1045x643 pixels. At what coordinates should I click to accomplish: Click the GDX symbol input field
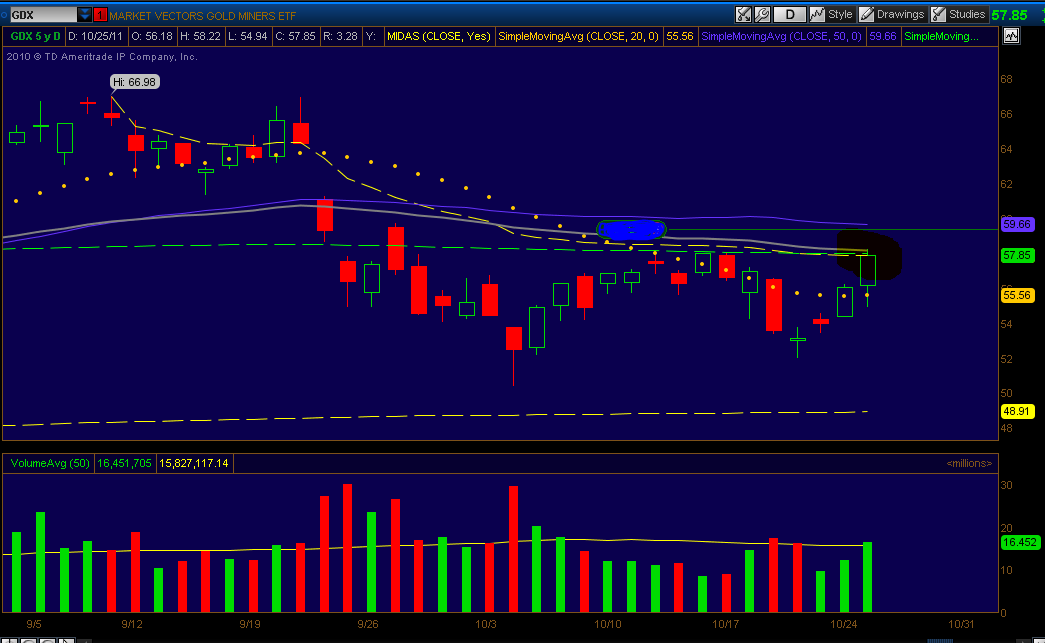43,15
